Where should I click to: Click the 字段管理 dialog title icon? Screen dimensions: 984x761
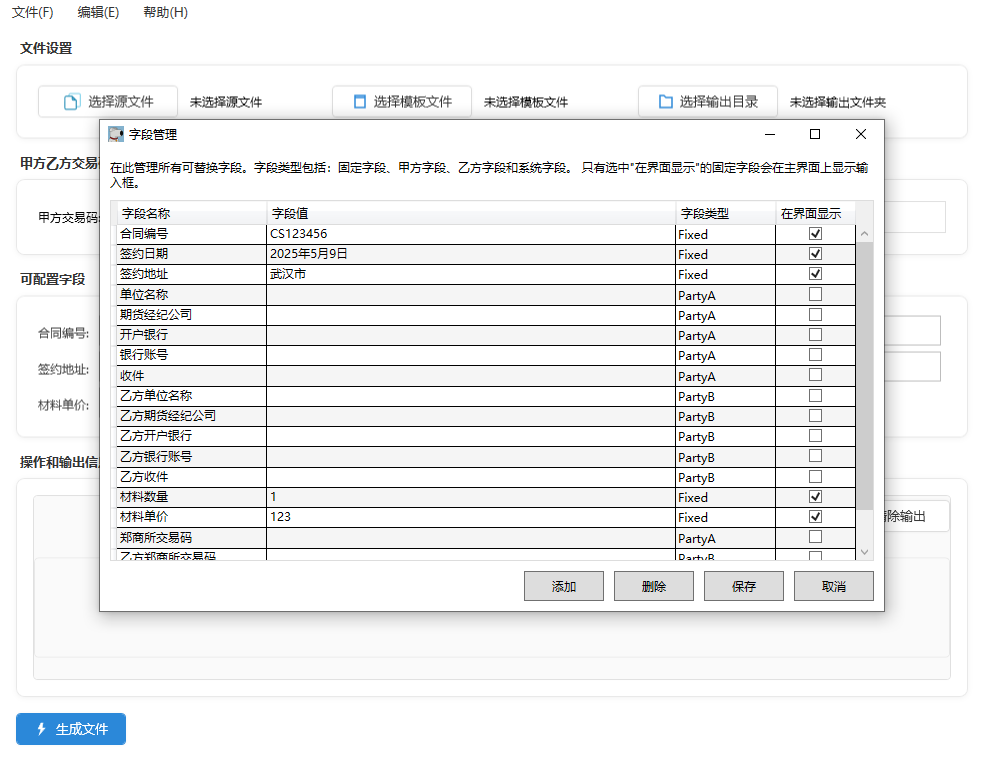tap(116, 134)
